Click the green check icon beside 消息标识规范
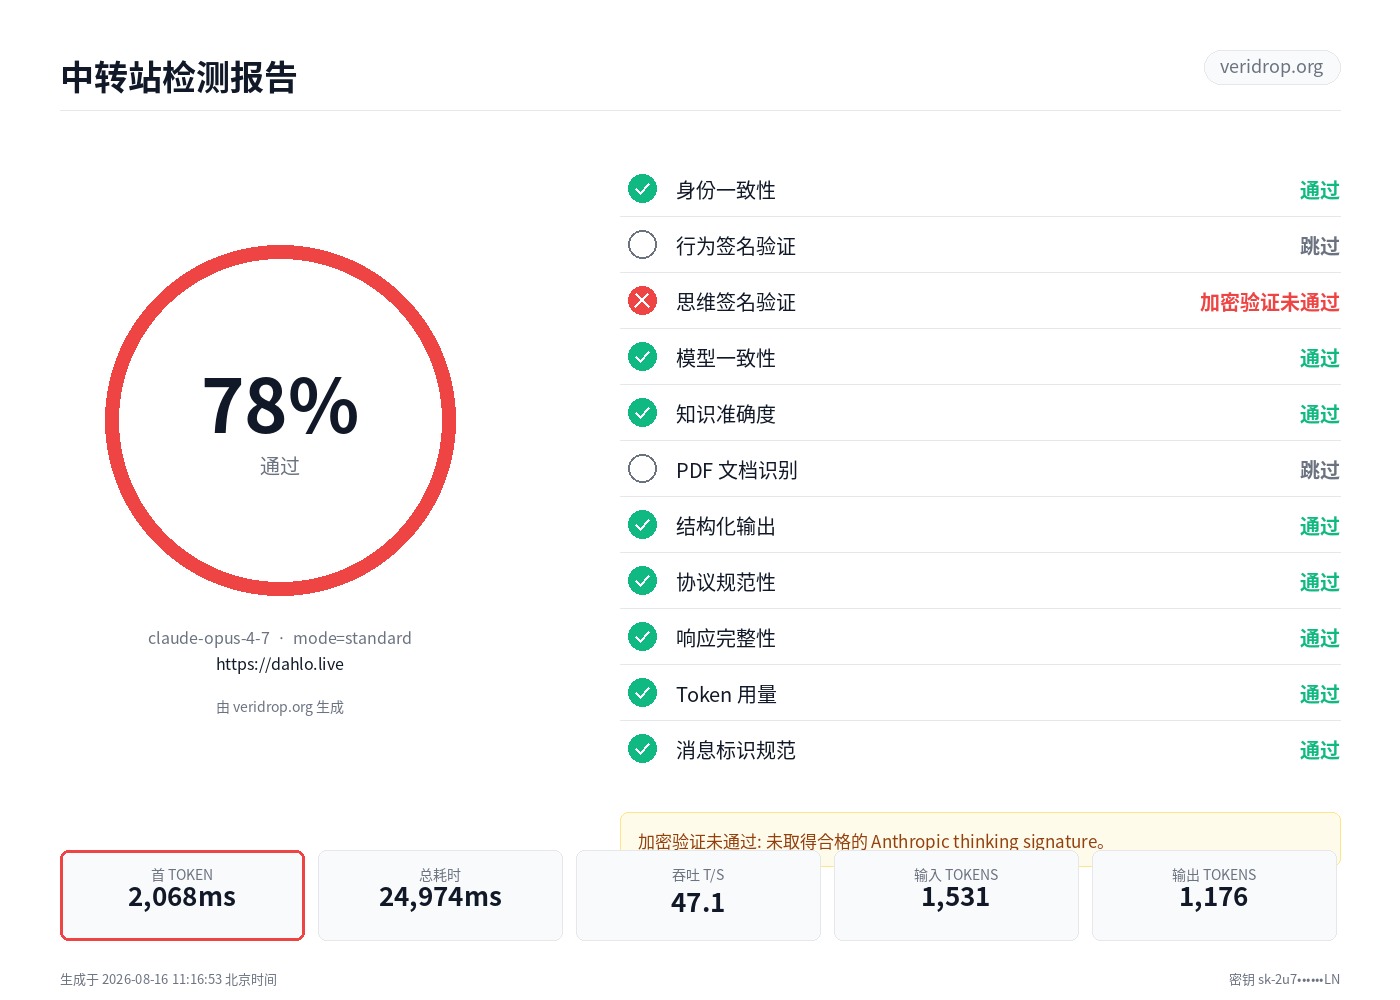 coord(642,749)
